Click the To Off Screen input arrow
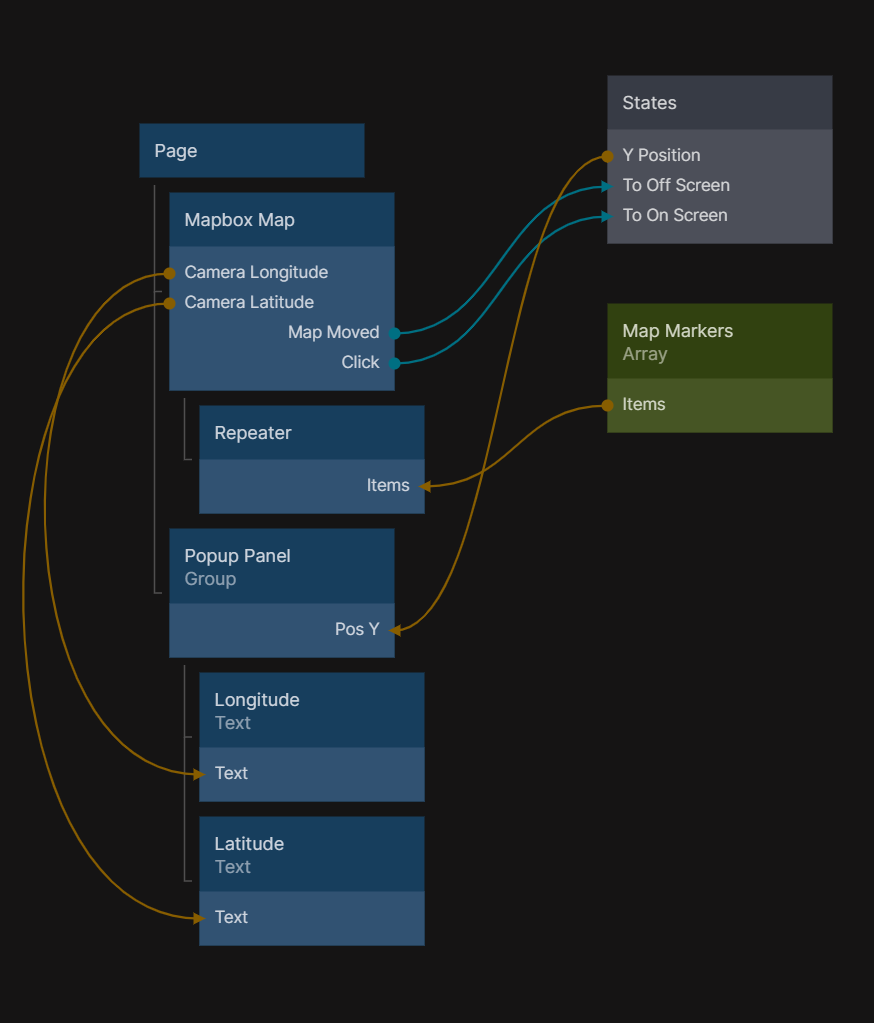The image size is (874, 1023). pyautogui.click(x=605, y=186)
